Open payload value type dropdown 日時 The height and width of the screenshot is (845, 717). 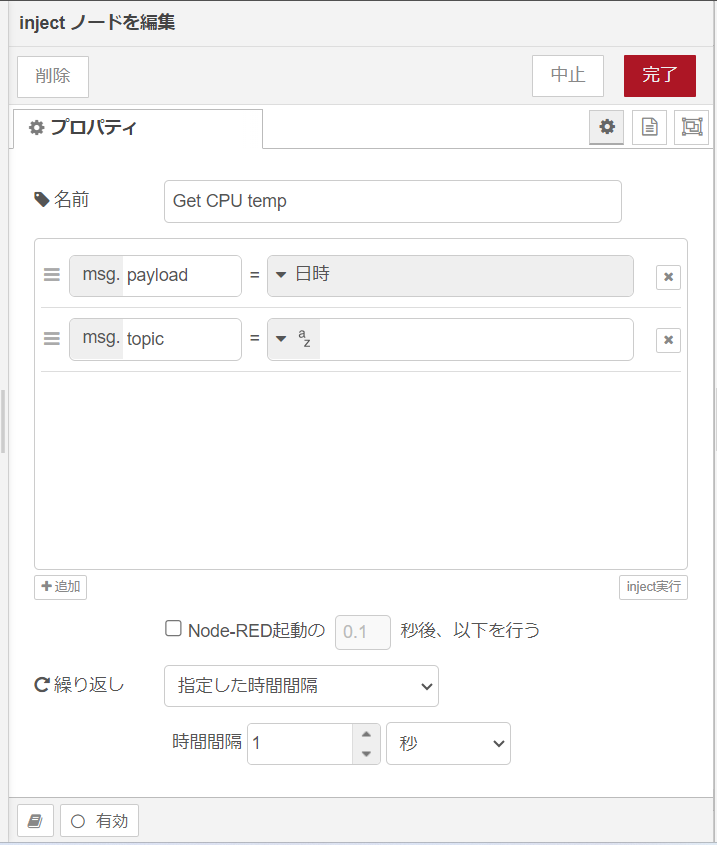click(450, 275)
